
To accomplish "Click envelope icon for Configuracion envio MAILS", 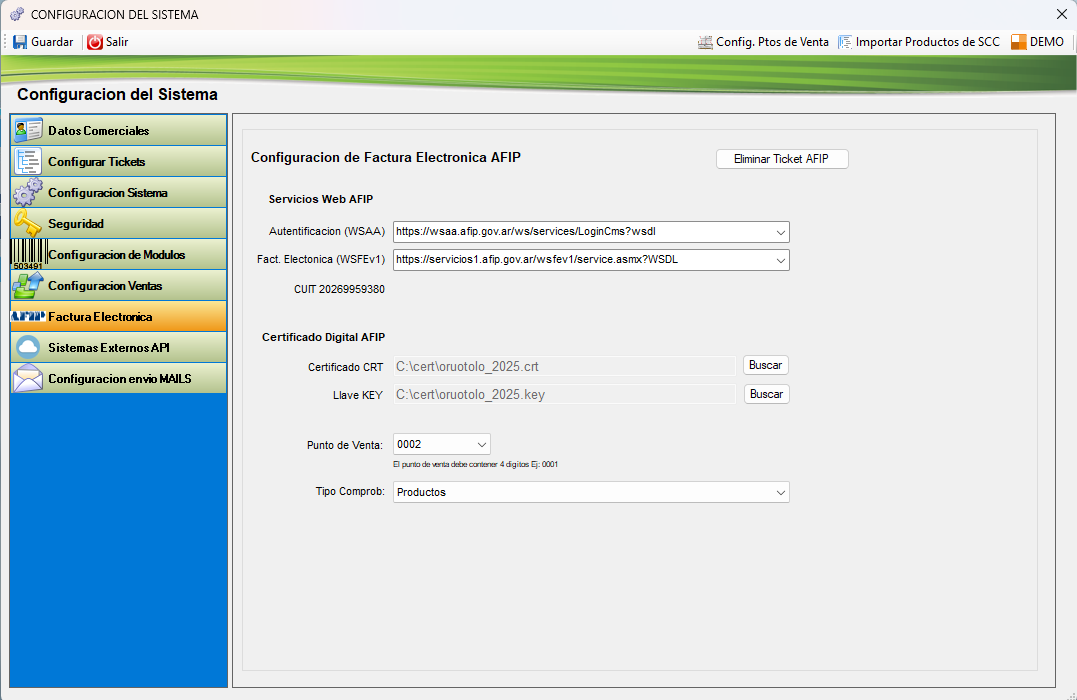I will pos(27,379).
